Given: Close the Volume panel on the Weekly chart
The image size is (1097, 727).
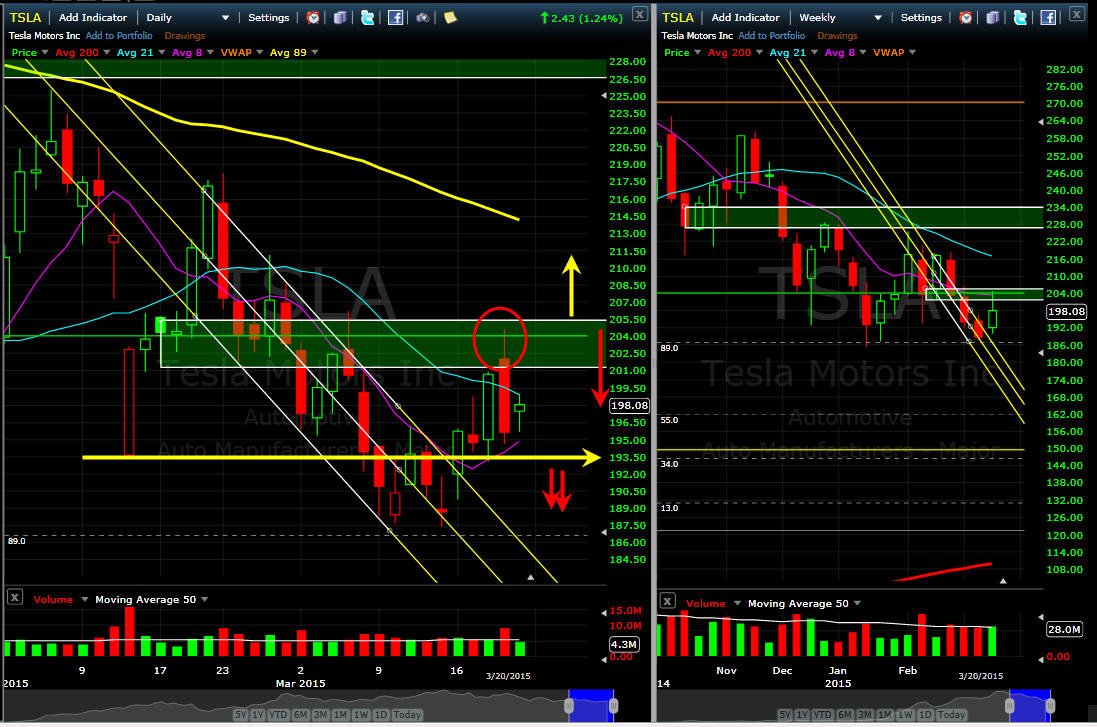Looking at the screenshot, I should (667, 601).
